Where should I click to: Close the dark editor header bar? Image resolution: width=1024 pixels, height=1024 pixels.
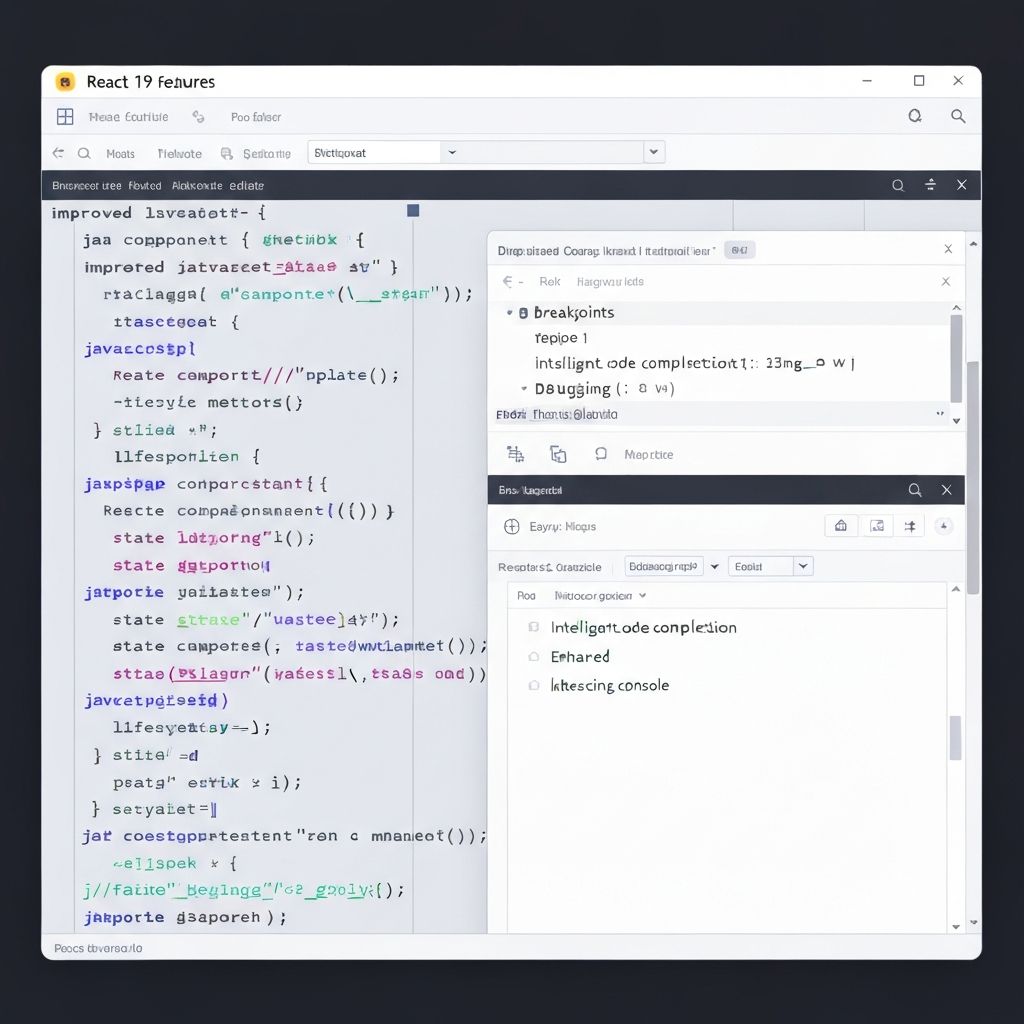[961, 185]
